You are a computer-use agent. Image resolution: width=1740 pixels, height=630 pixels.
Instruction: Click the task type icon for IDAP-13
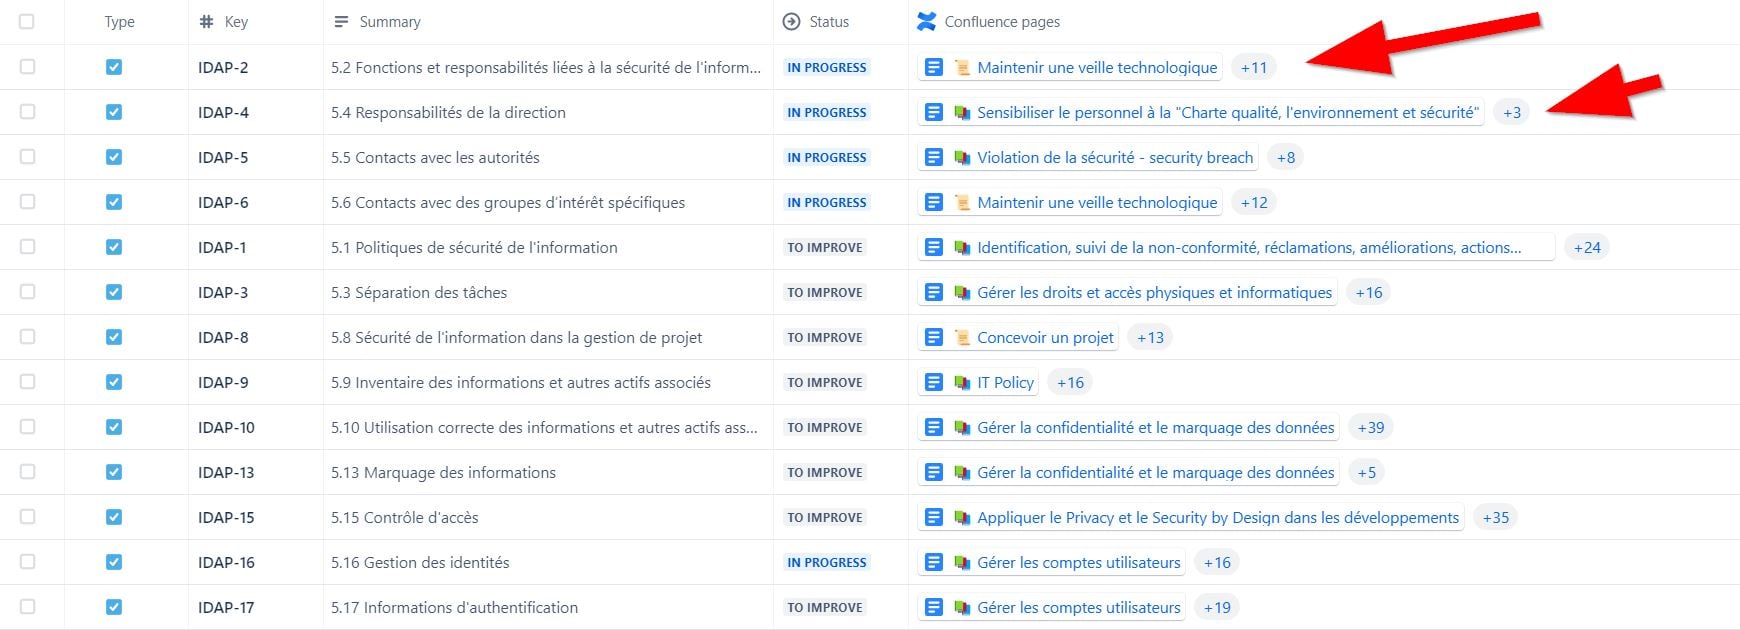[x=114, y=472]
